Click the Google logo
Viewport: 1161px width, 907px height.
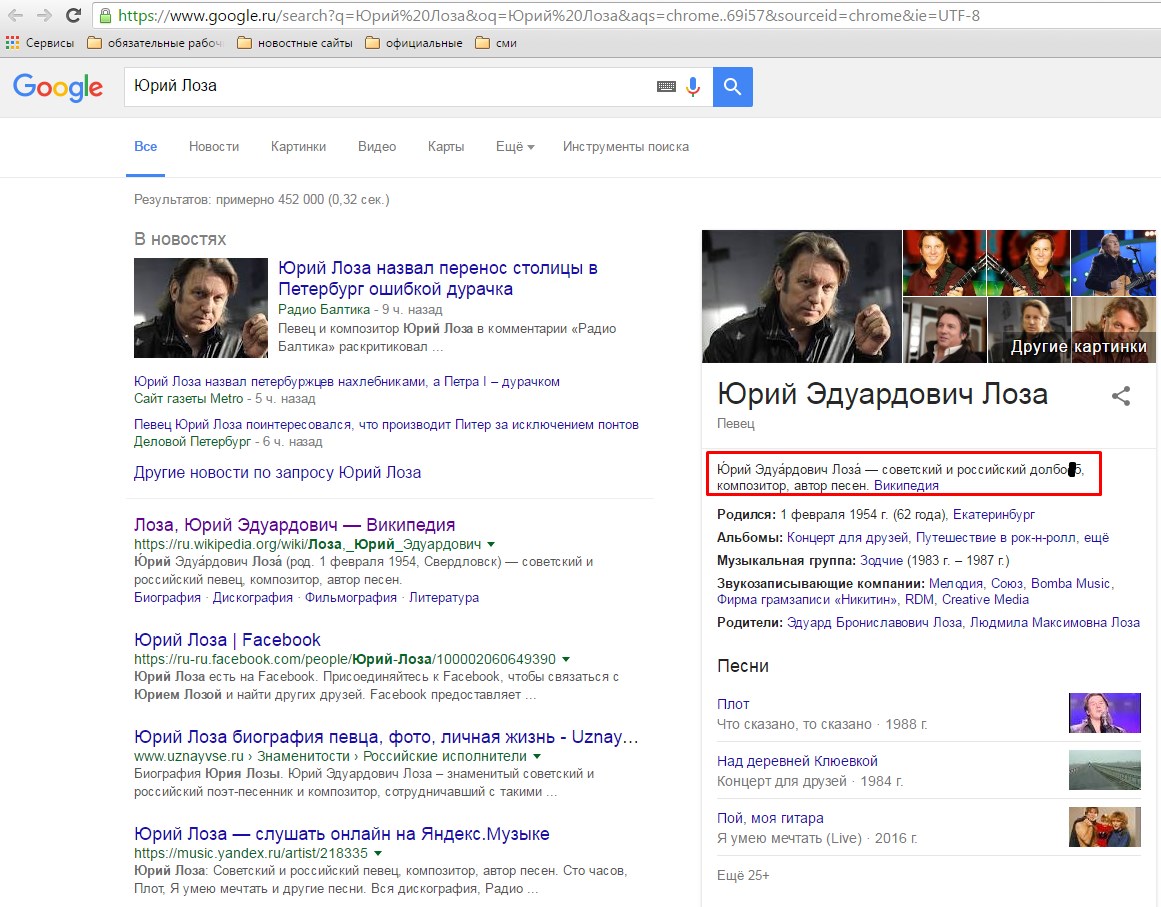pos(58,87)
